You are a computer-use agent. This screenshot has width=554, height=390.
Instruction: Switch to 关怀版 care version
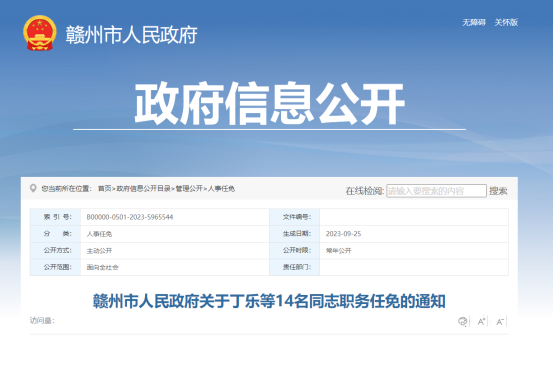pyautogui.click(x=506, y=23)
